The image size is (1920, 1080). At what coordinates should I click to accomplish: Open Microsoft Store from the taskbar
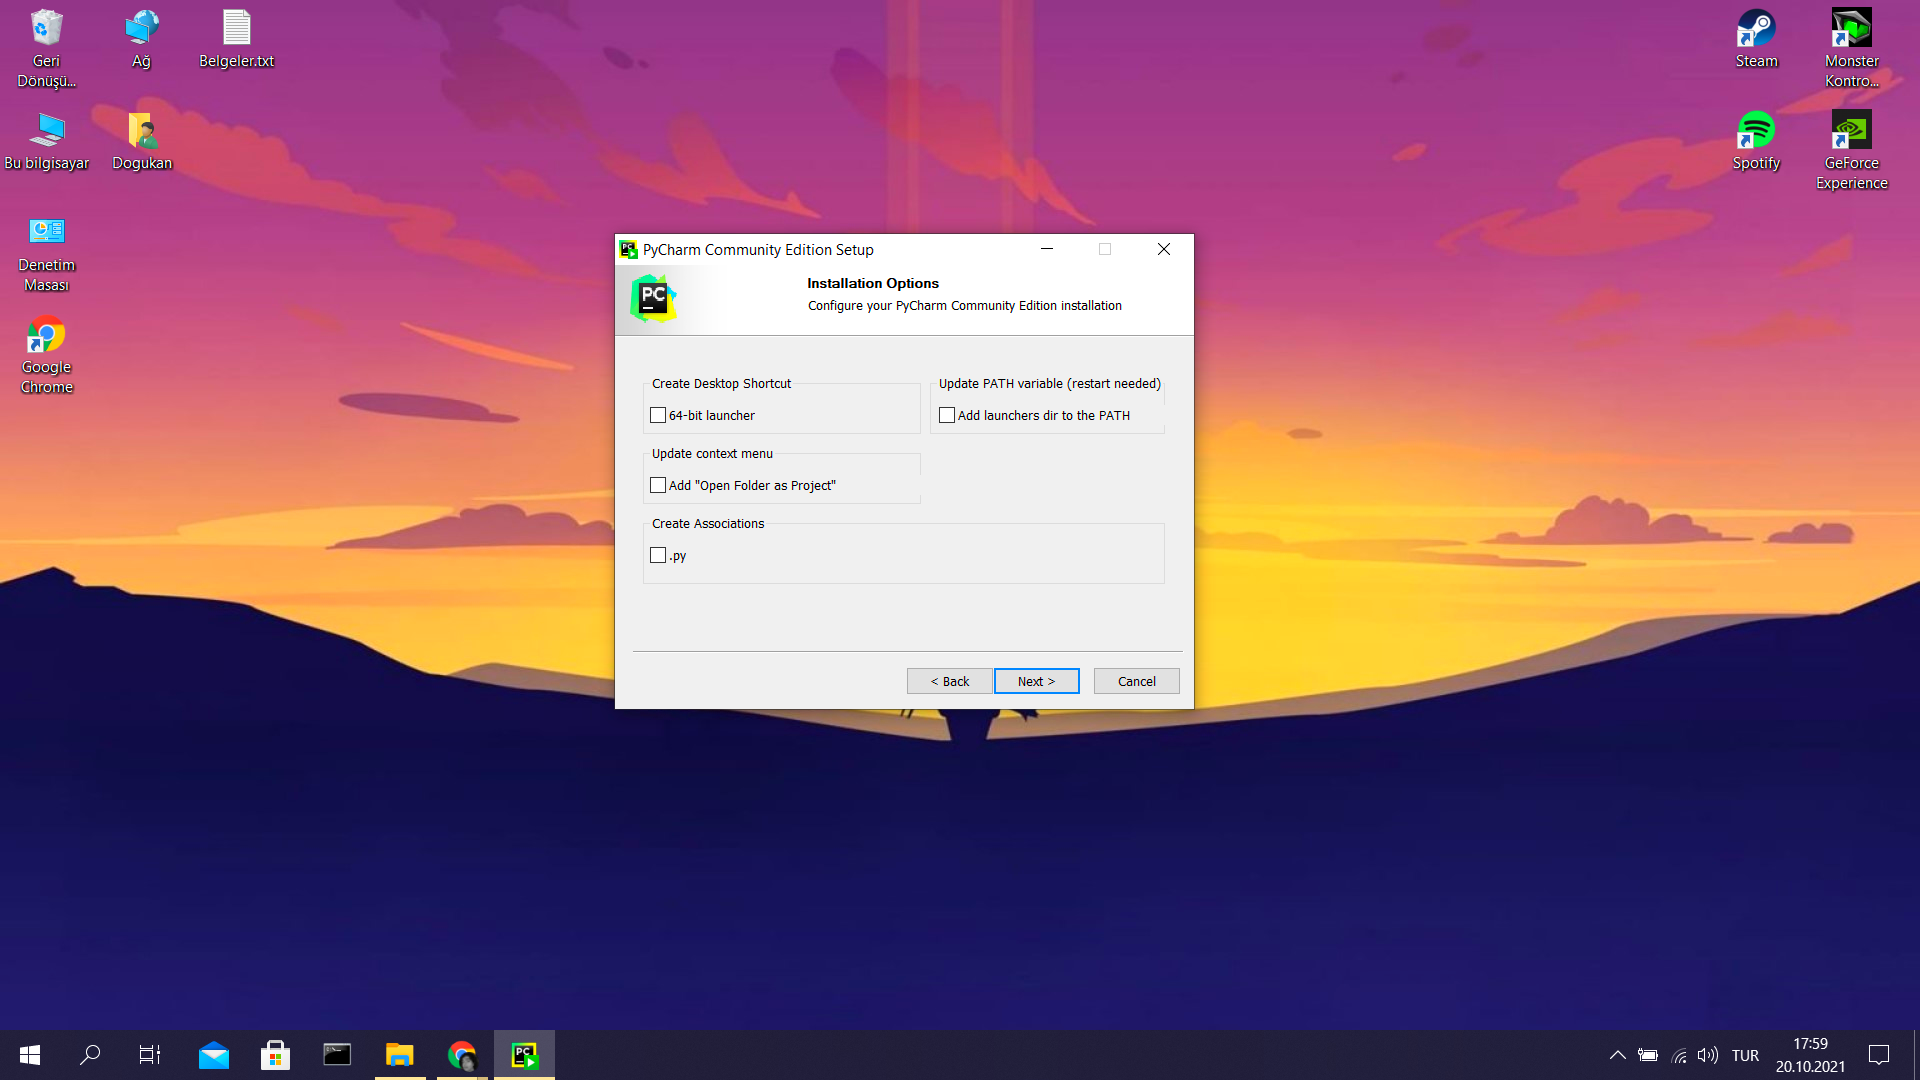(x=275, y=1054)
